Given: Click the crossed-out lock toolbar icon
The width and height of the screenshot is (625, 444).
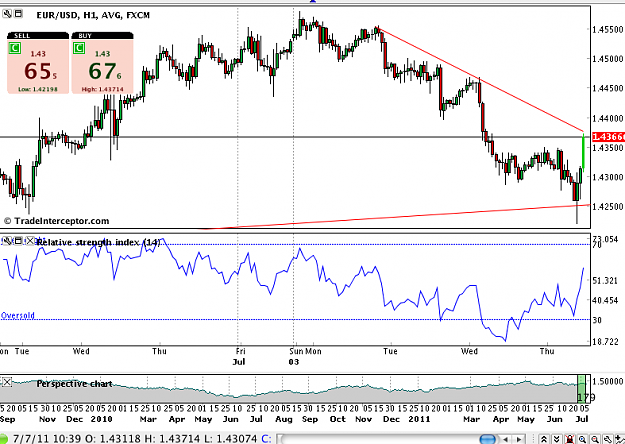Looking at the screenshot, I should click(x=570, y=439).
